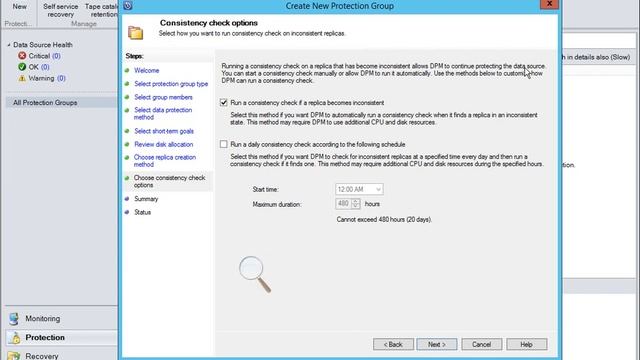Go to the Welcome step
The width and height of the screenshot is (640, 360).
click(147, 70)
